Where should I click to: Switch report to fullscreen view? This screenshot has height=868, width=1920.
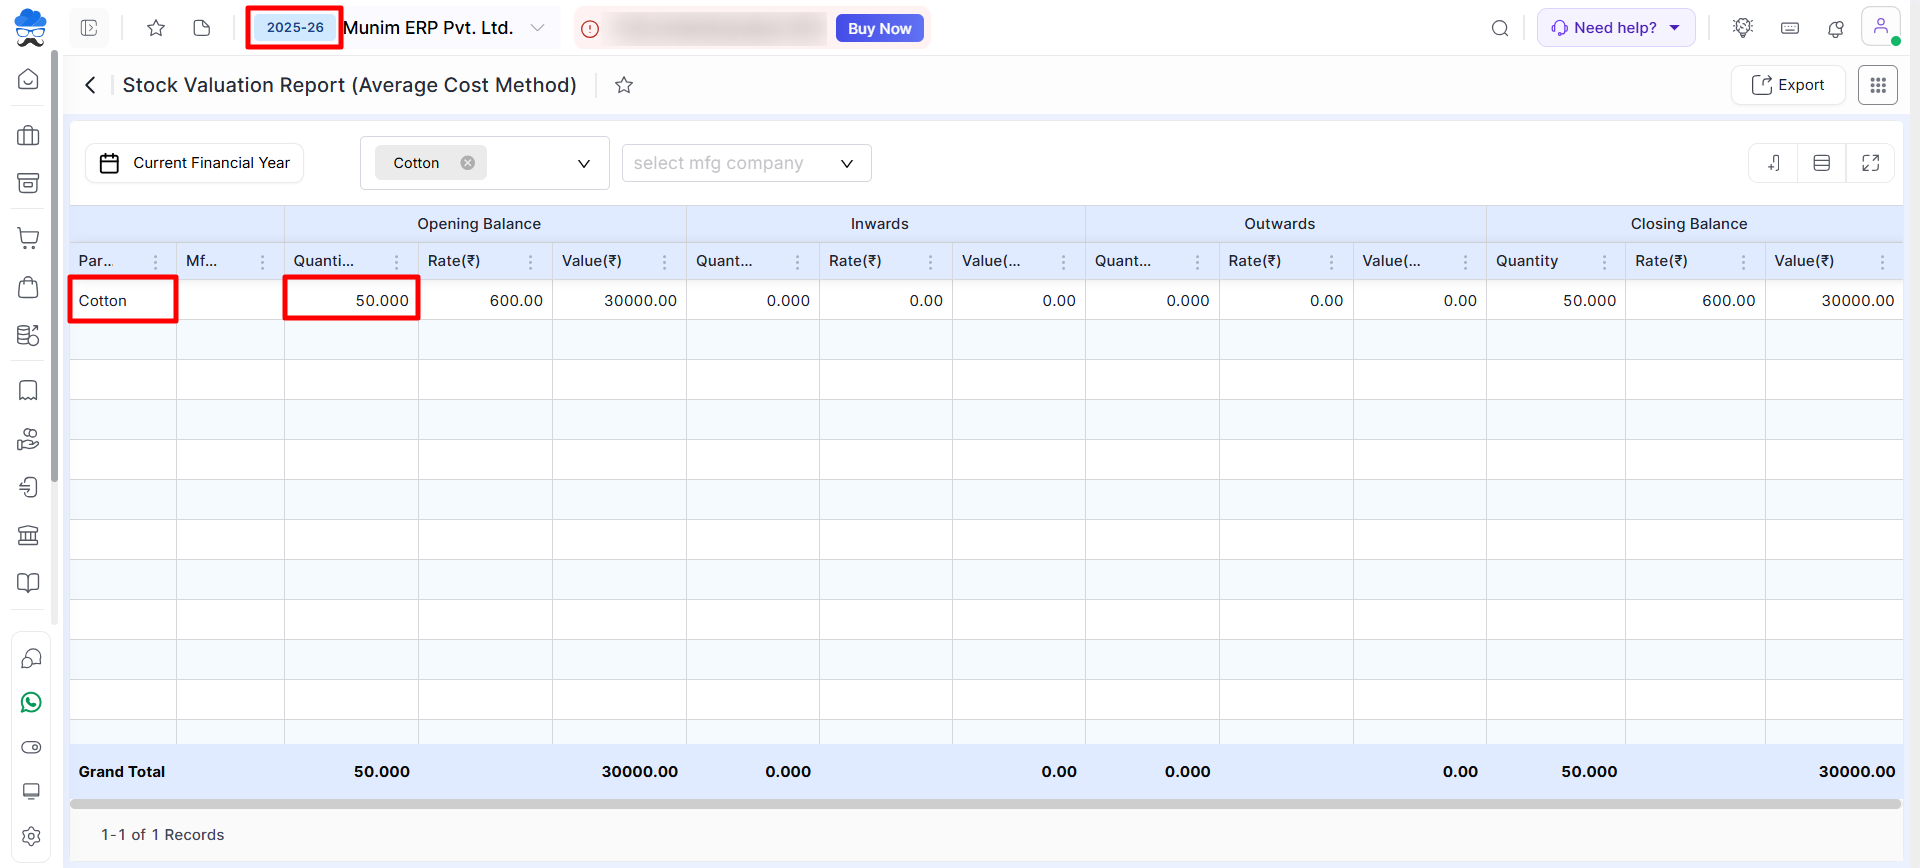[x=1870, y=163]
